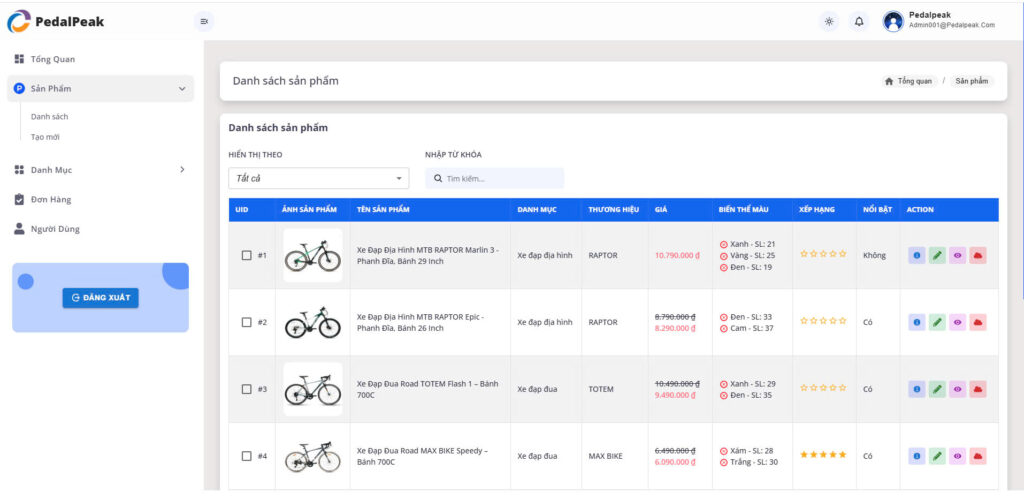Tick the checkbox for product #1

(246, 255)
